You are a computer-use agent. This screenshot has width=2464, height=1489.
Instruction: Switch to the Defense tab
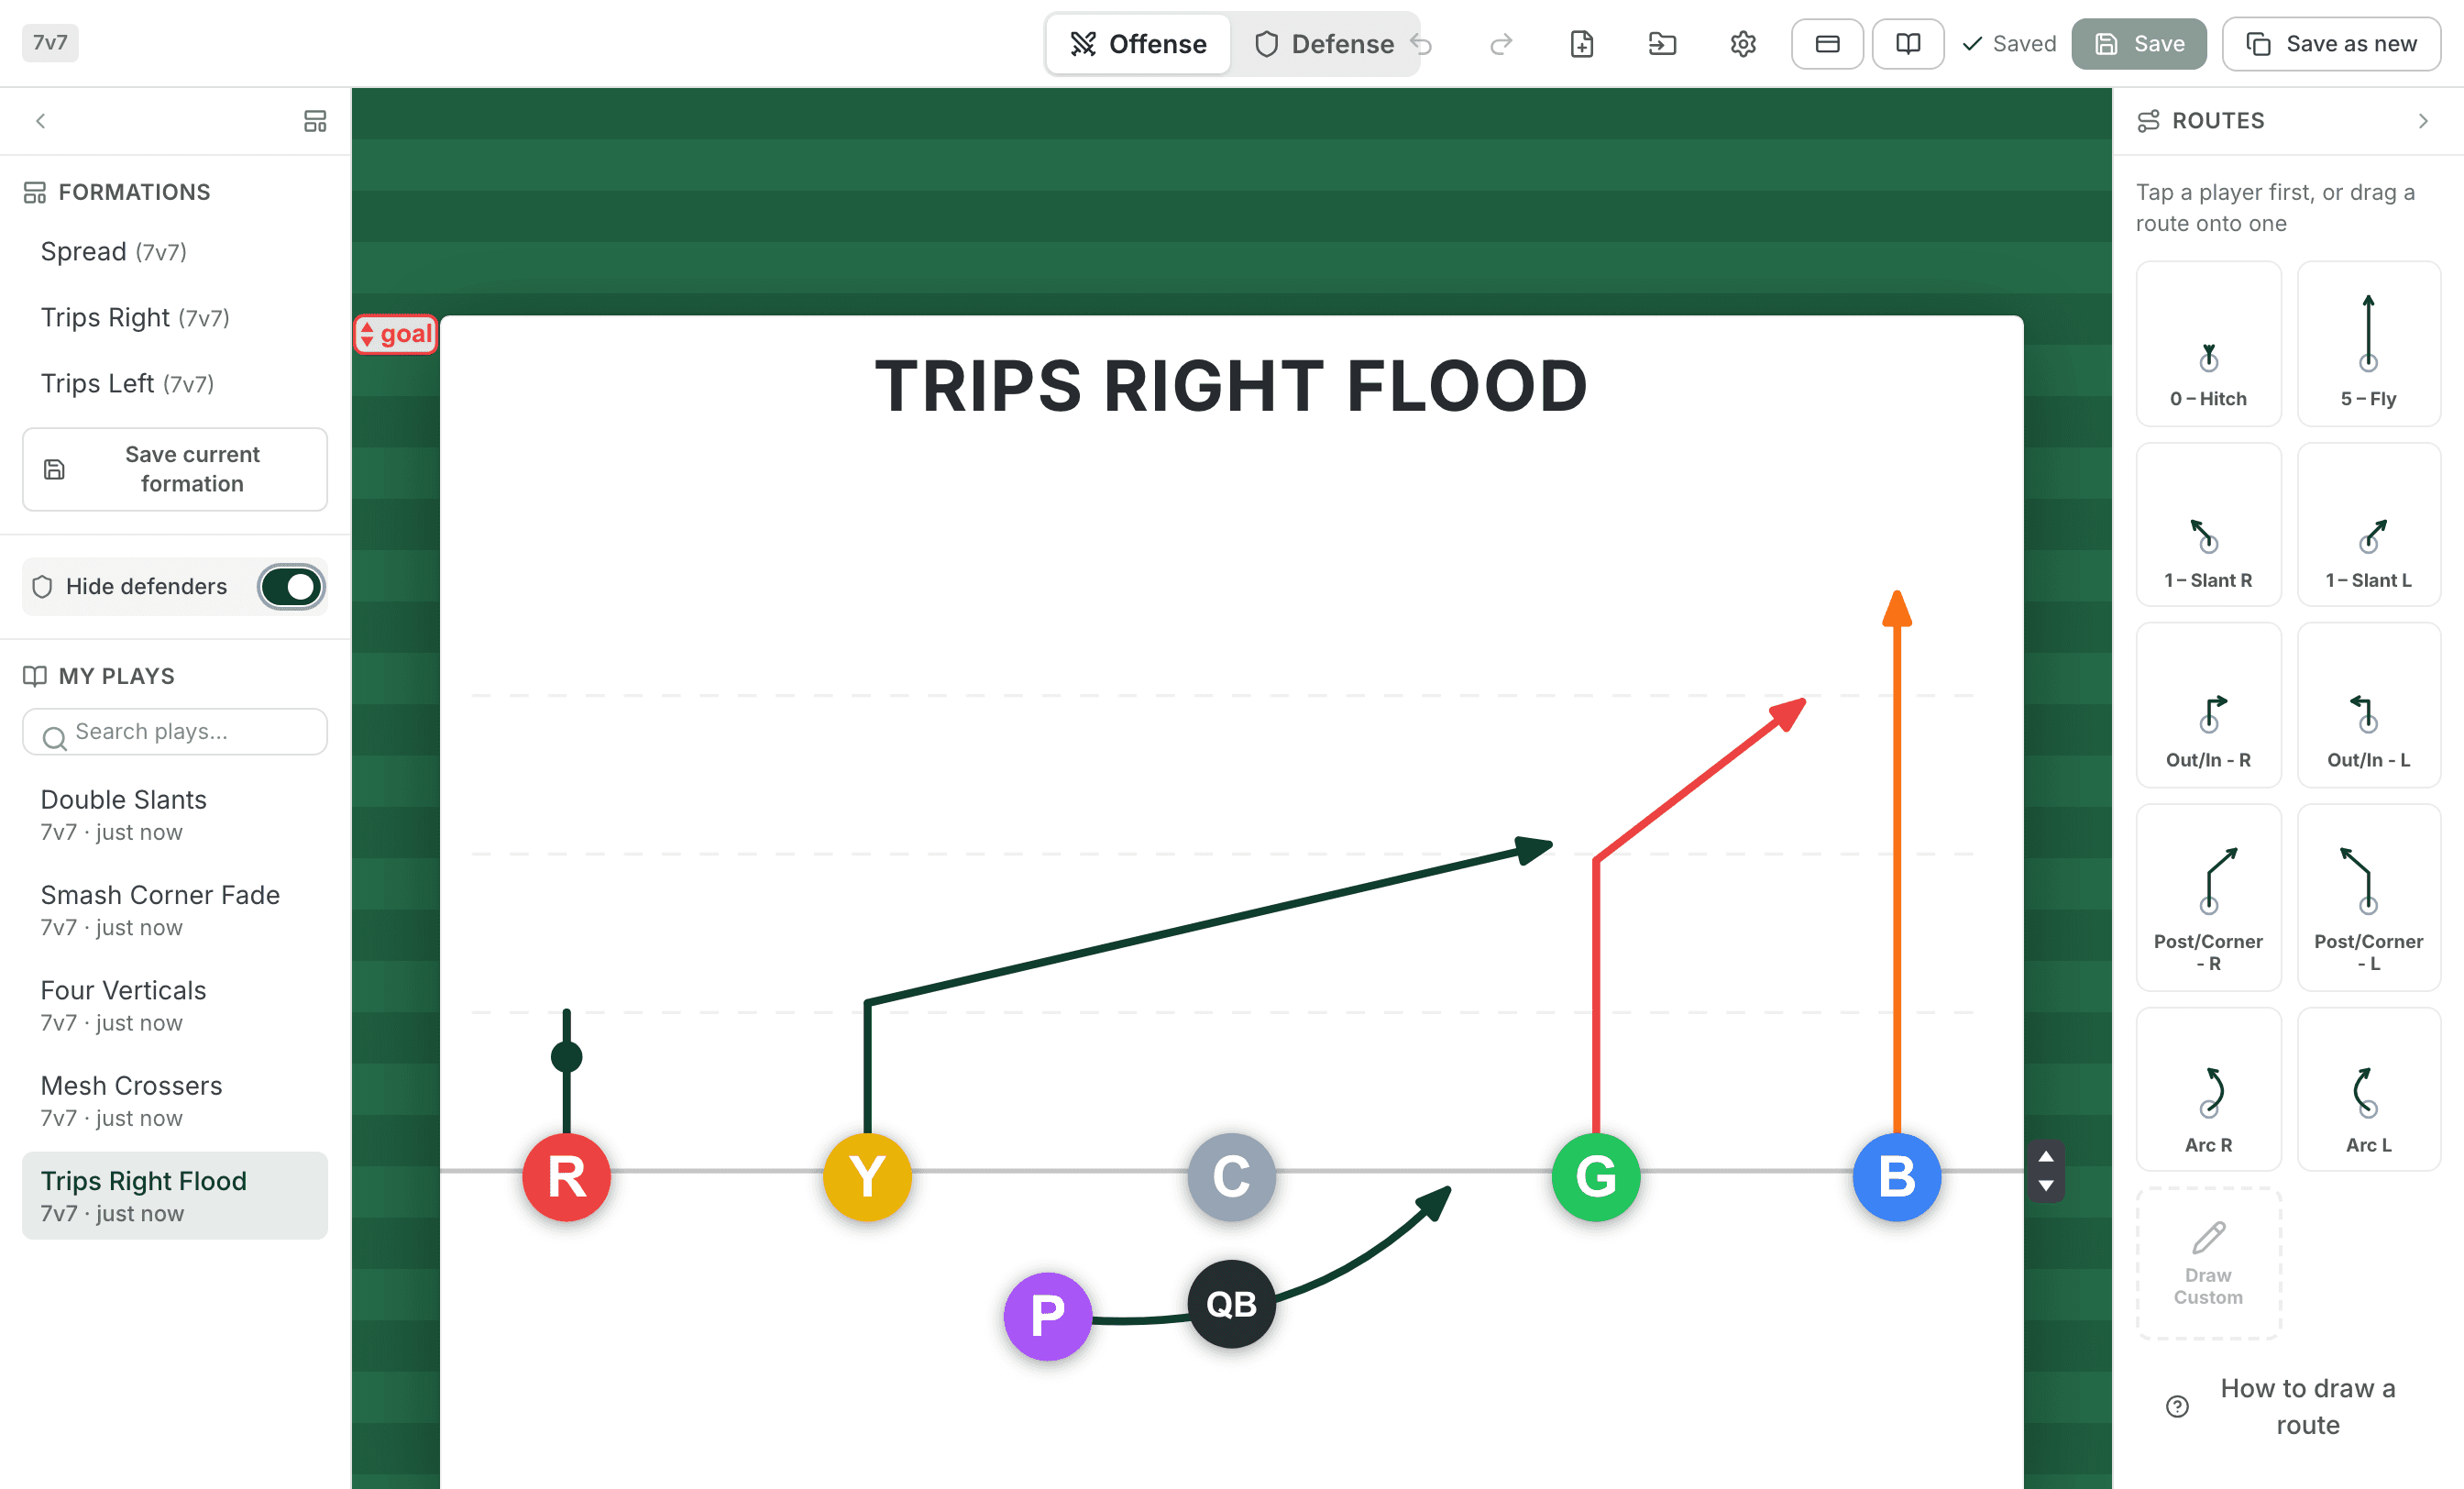[1324, 44]
